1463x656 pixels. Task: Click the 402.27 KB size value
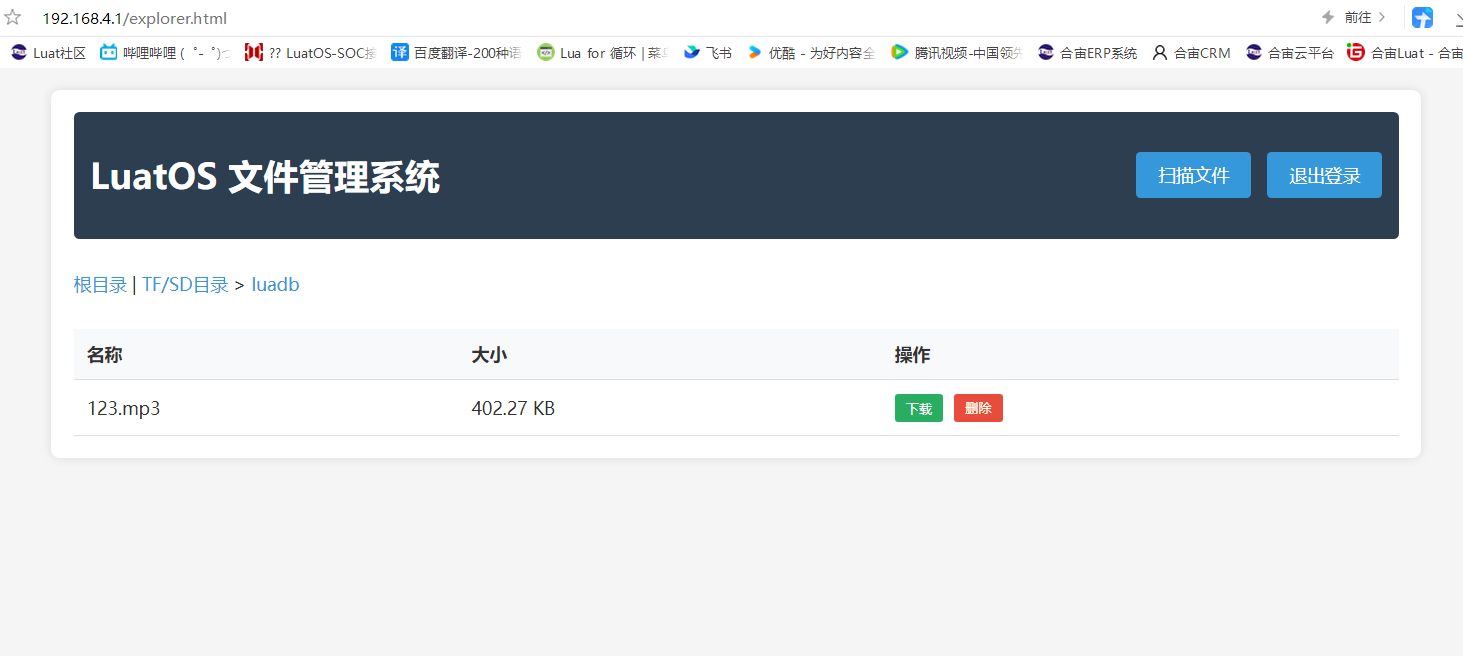(513, 408)
